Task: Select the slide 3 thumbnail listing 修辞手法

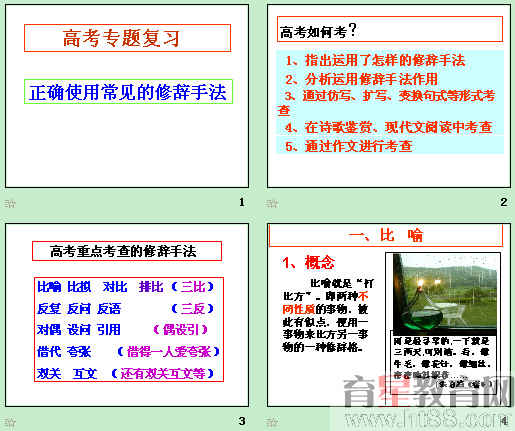Action: point(127,315)
